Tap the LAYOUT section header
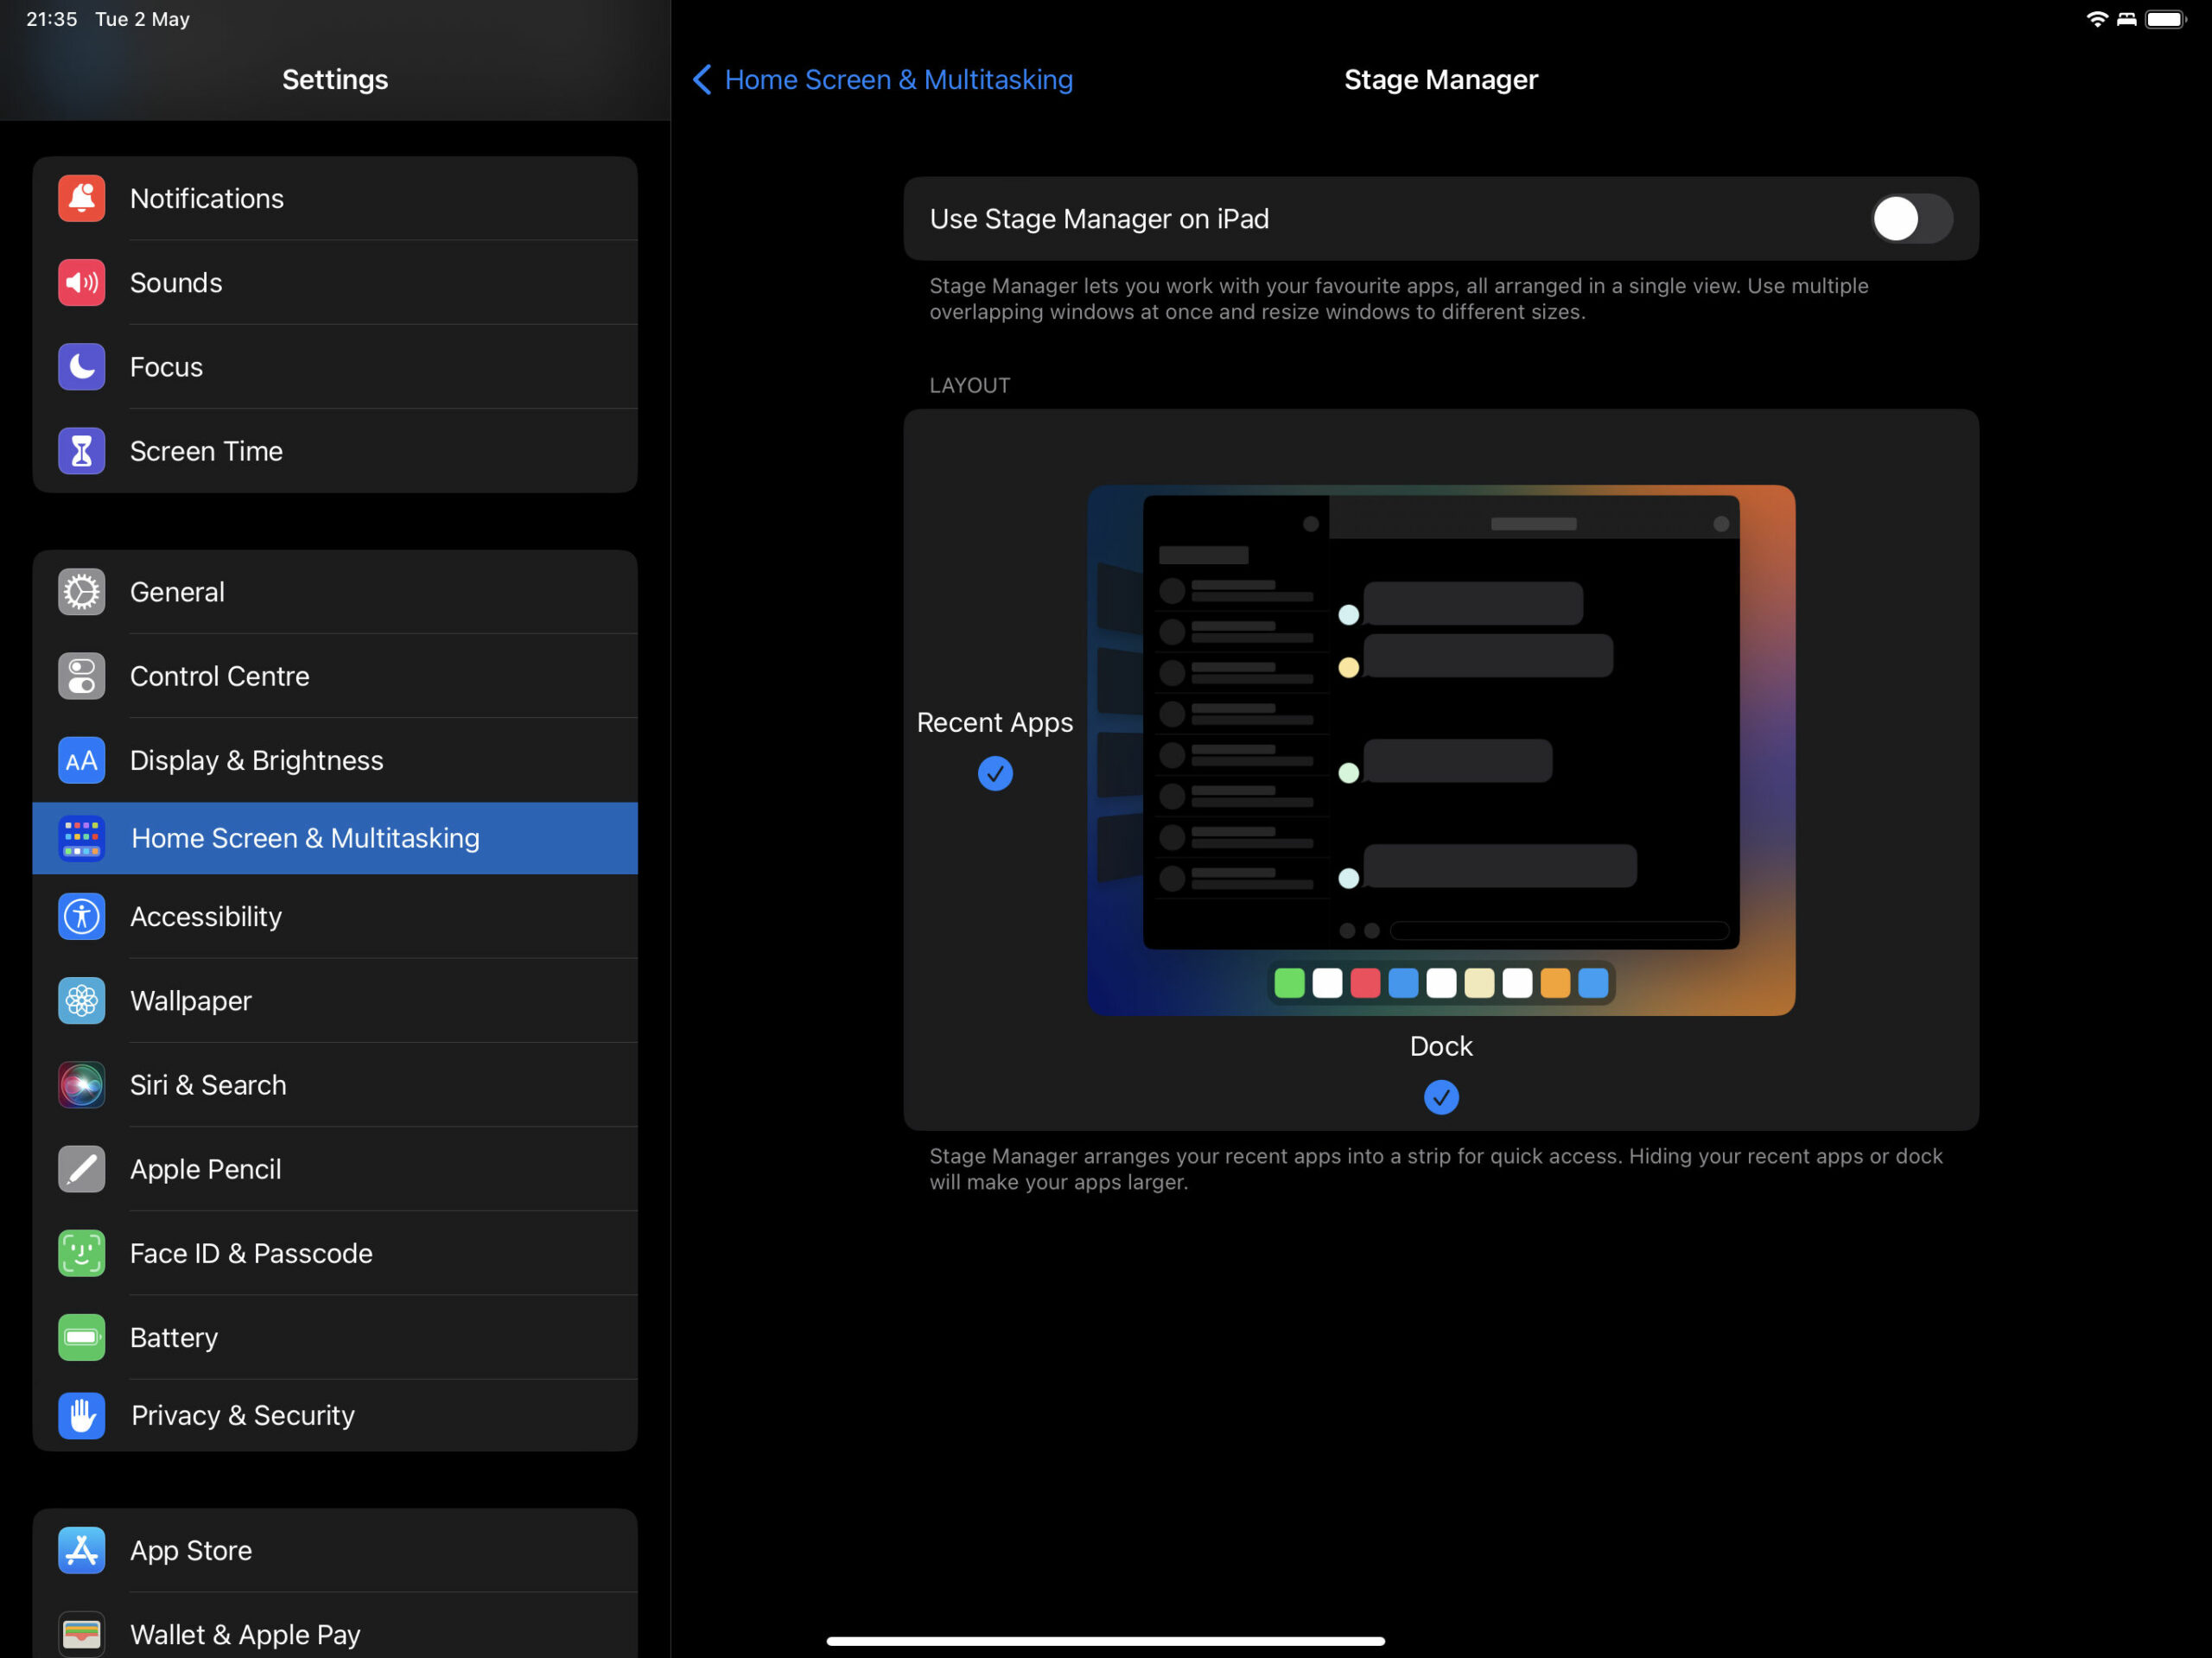The height and width of the screenshot is (1658, 2212). [x=970, y=385]
